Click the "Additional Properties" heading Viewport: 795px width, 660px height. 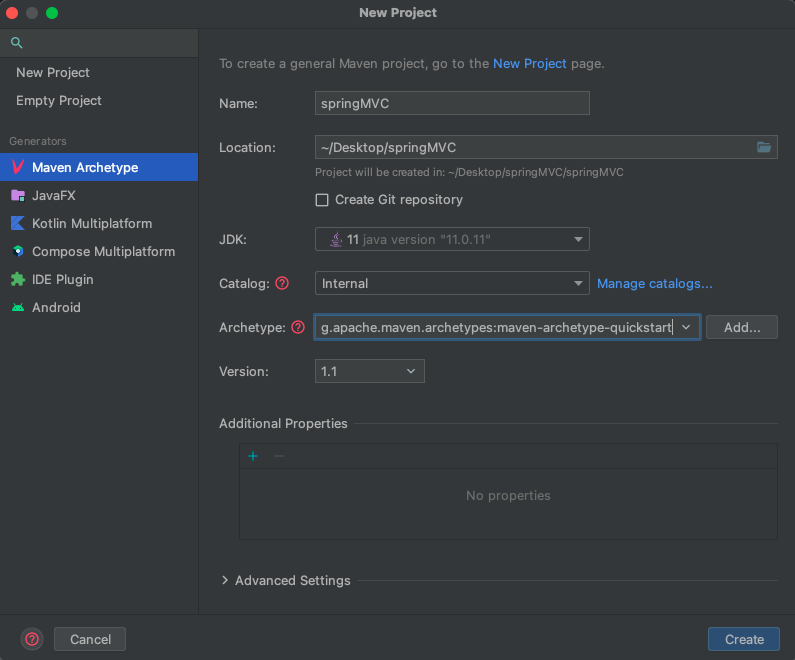tap(283, 423)
